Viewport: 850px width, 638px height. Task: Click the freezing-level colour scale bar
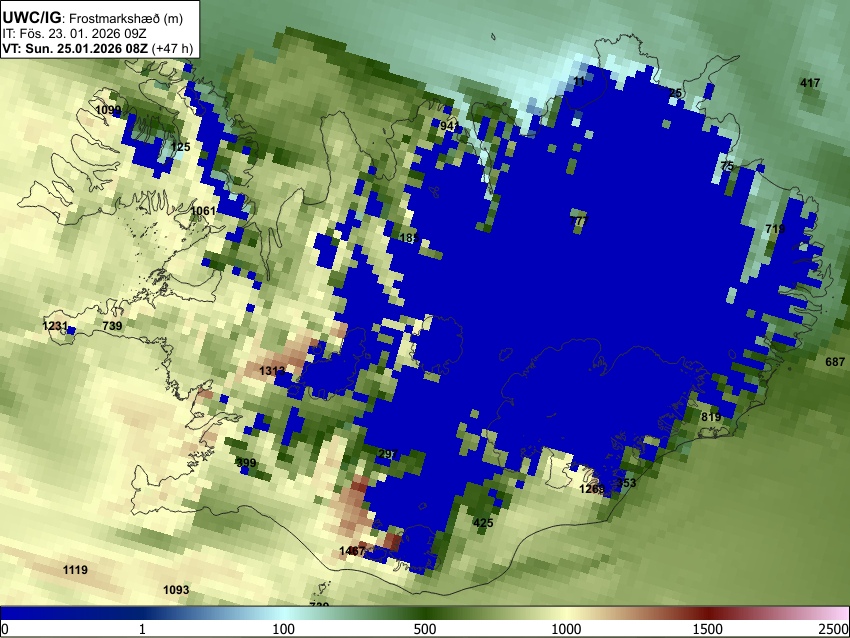[425, 614]
